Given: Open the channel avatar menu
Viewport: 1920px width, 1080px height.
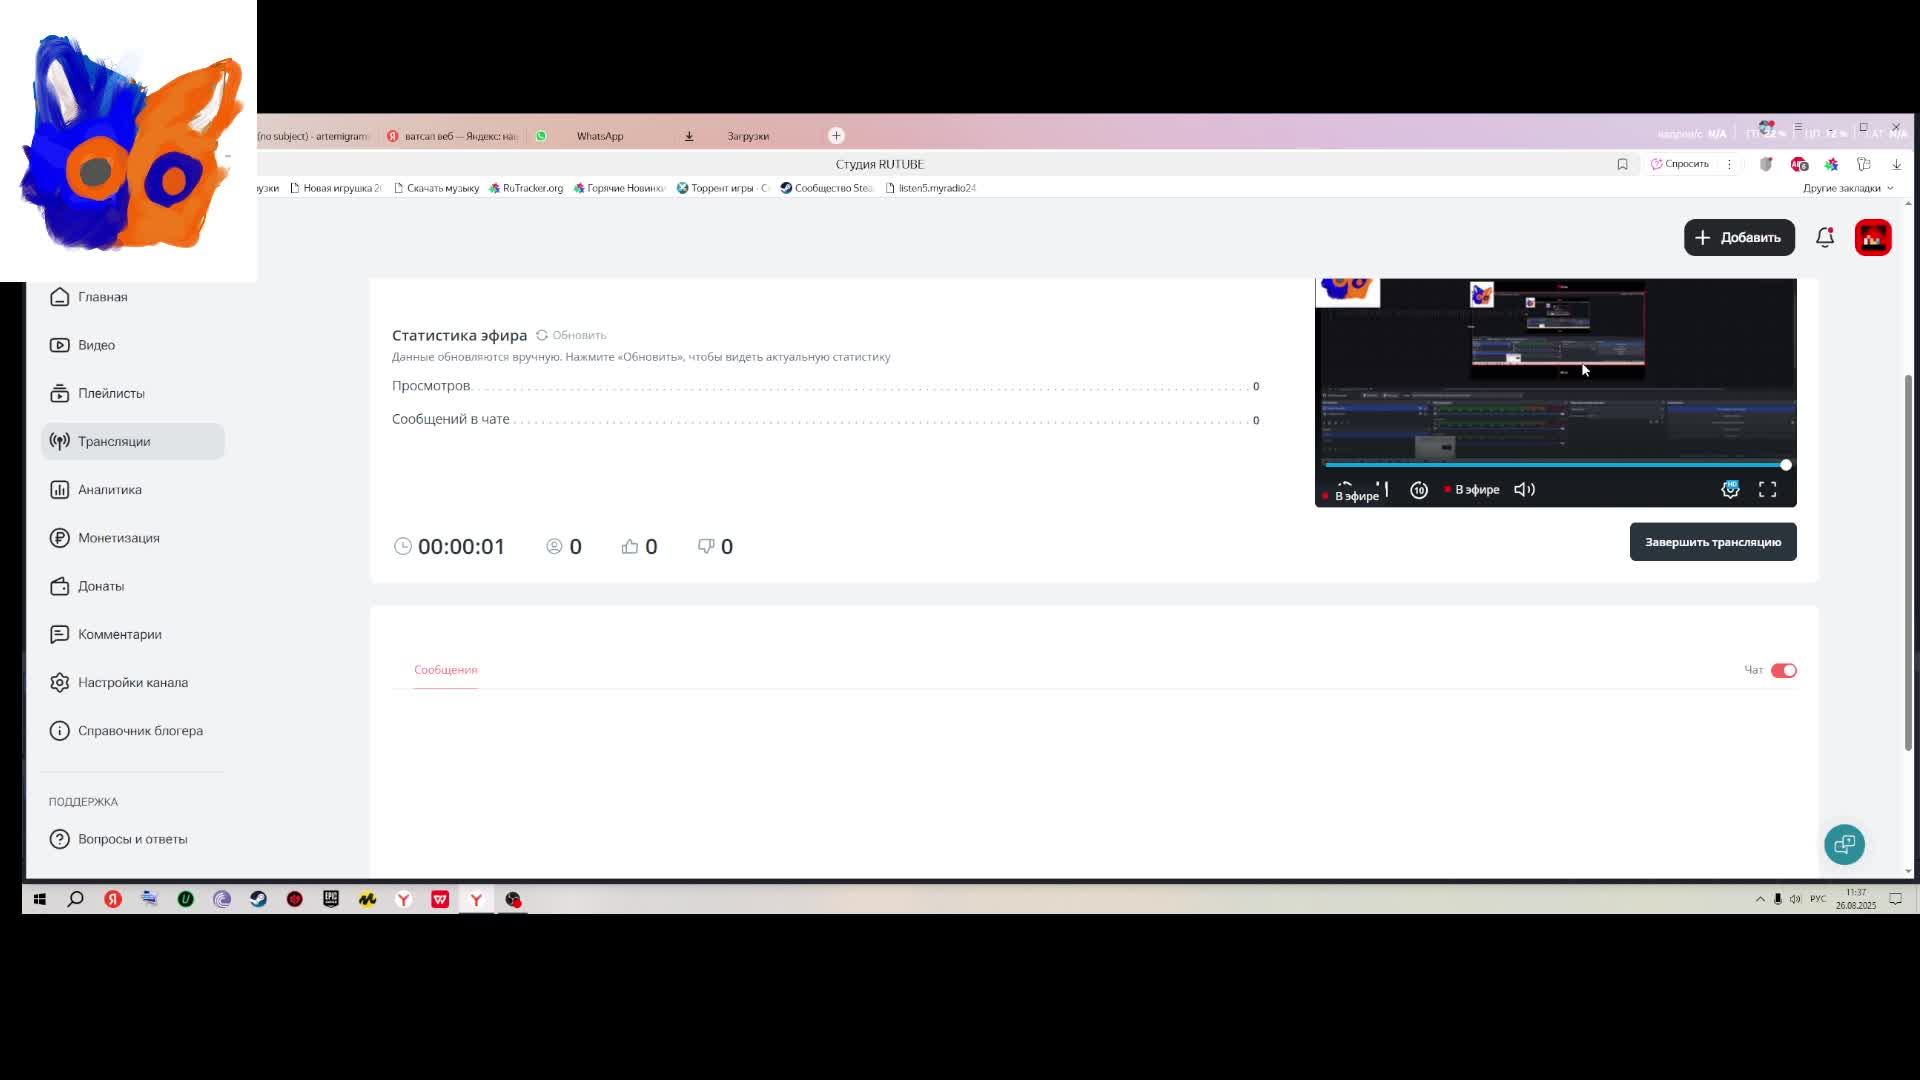Looking at the screenshot, I should click(x=1872, y=238).
